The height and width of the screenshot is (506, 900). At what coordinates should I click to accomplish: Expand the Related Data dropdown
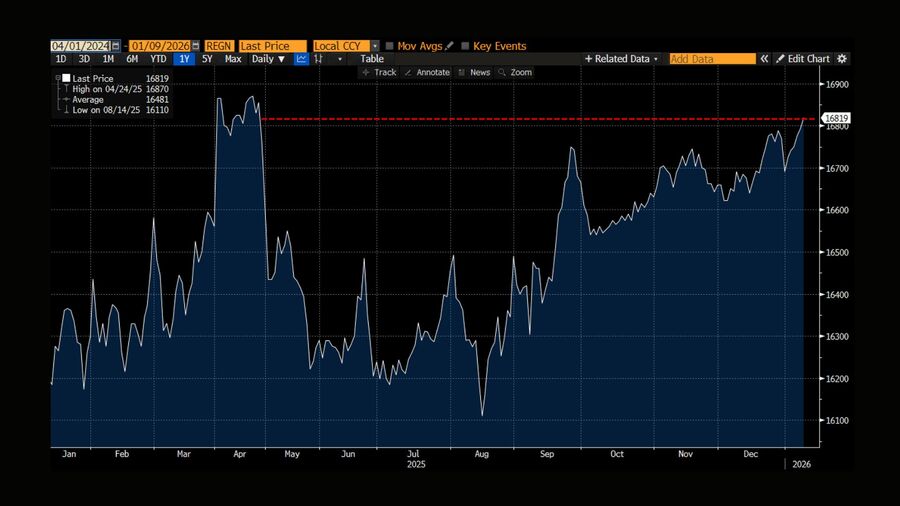tap(621, 59)
